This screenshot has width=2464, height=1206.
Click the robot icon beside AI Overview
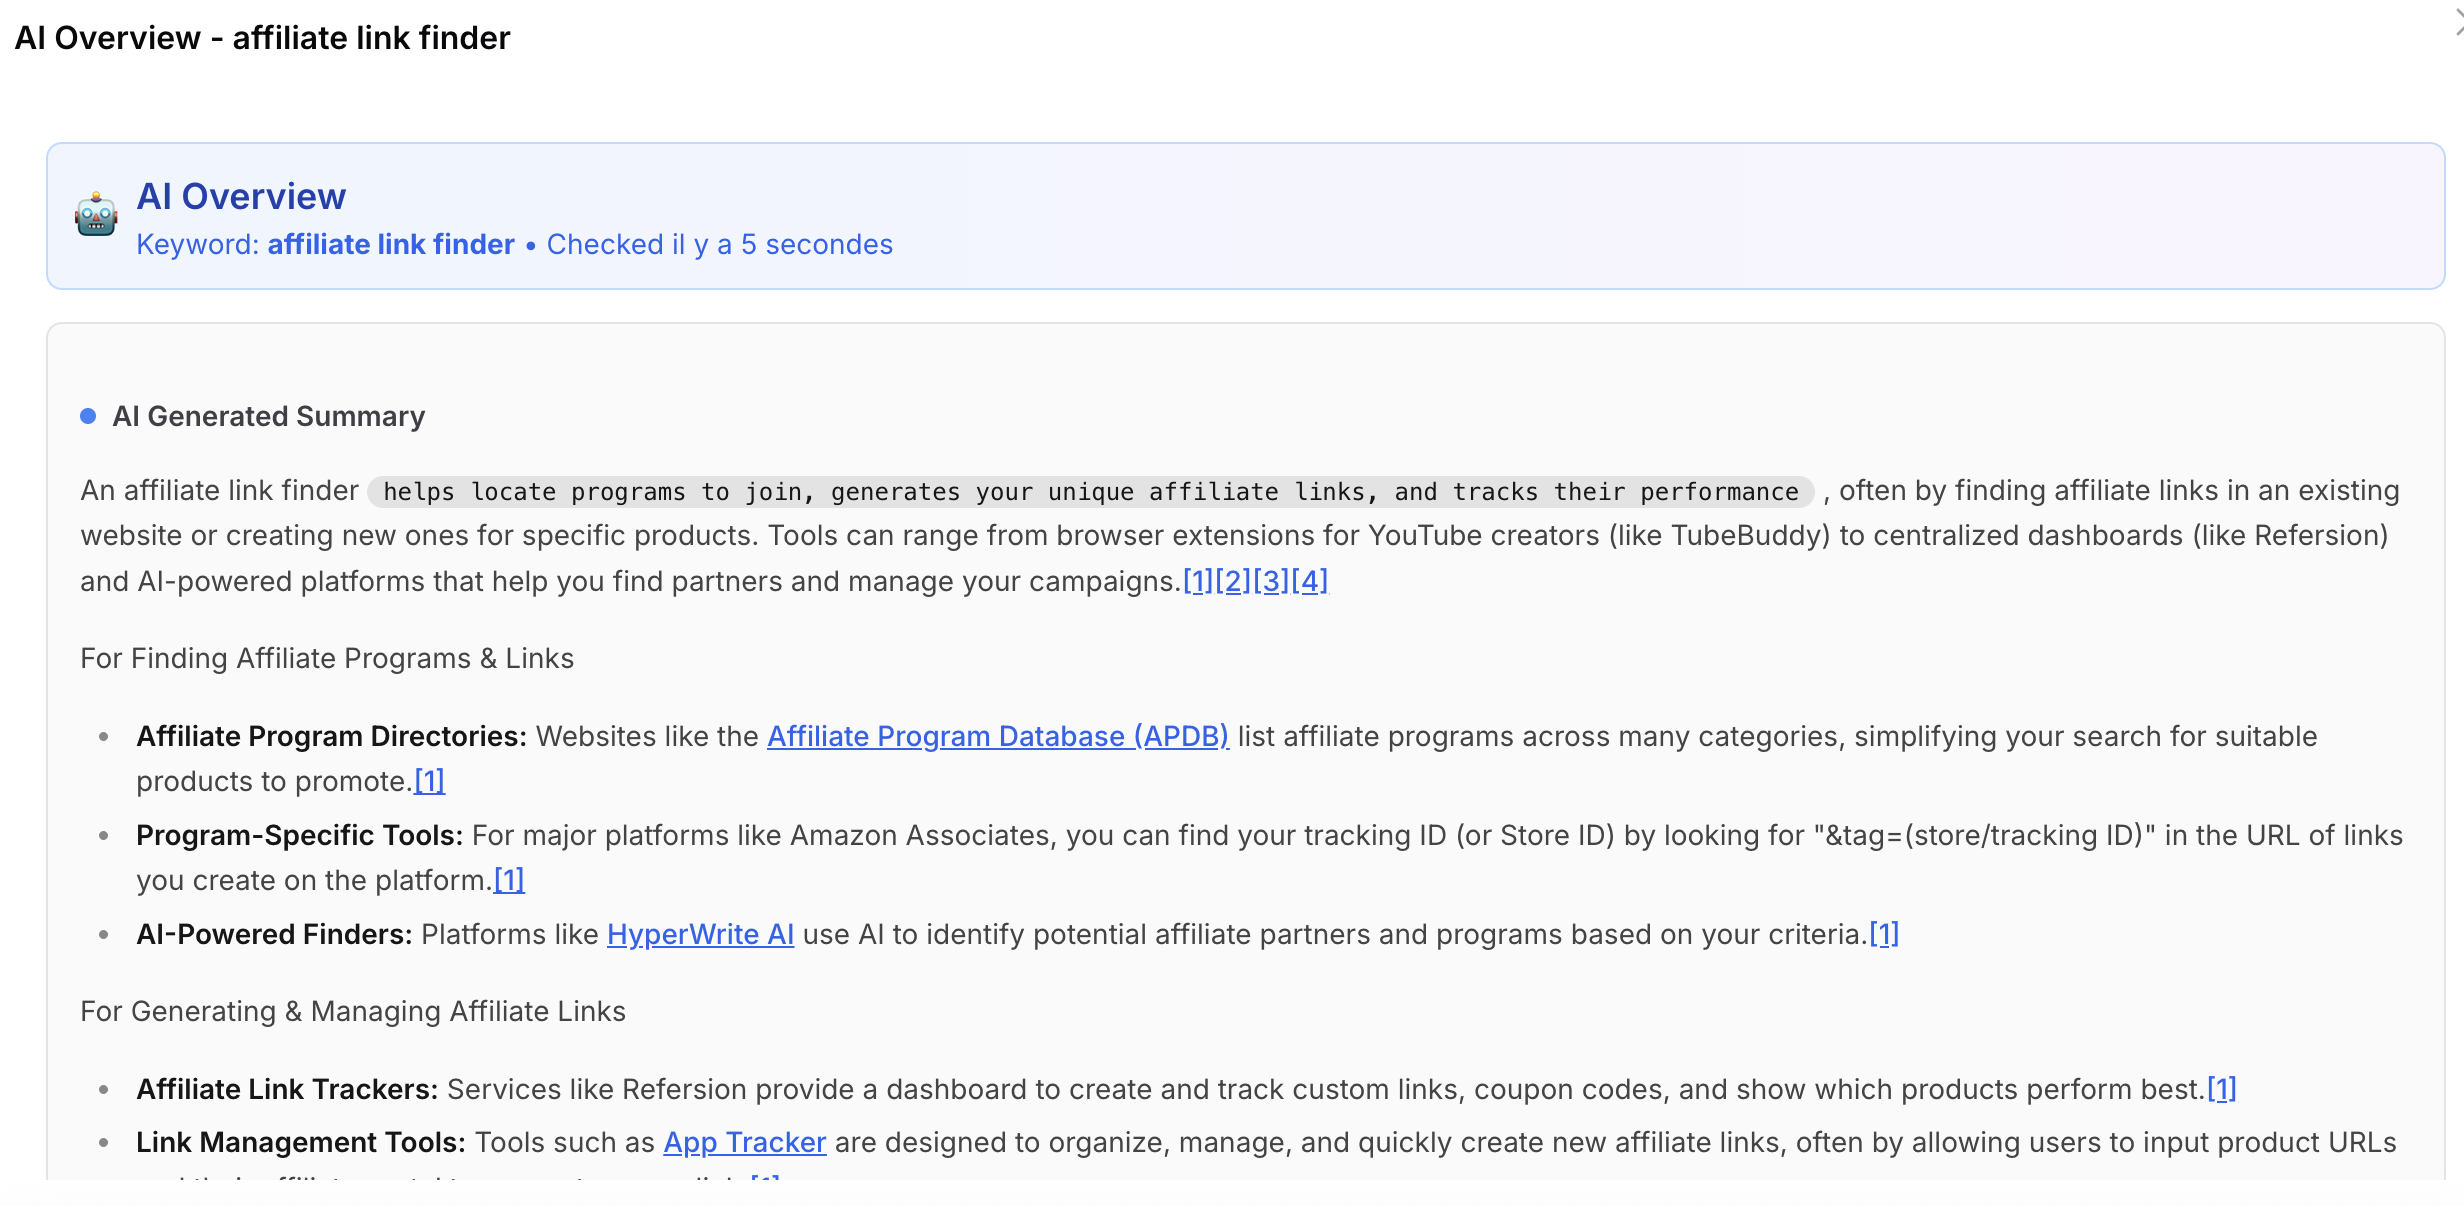pos(96,215)
